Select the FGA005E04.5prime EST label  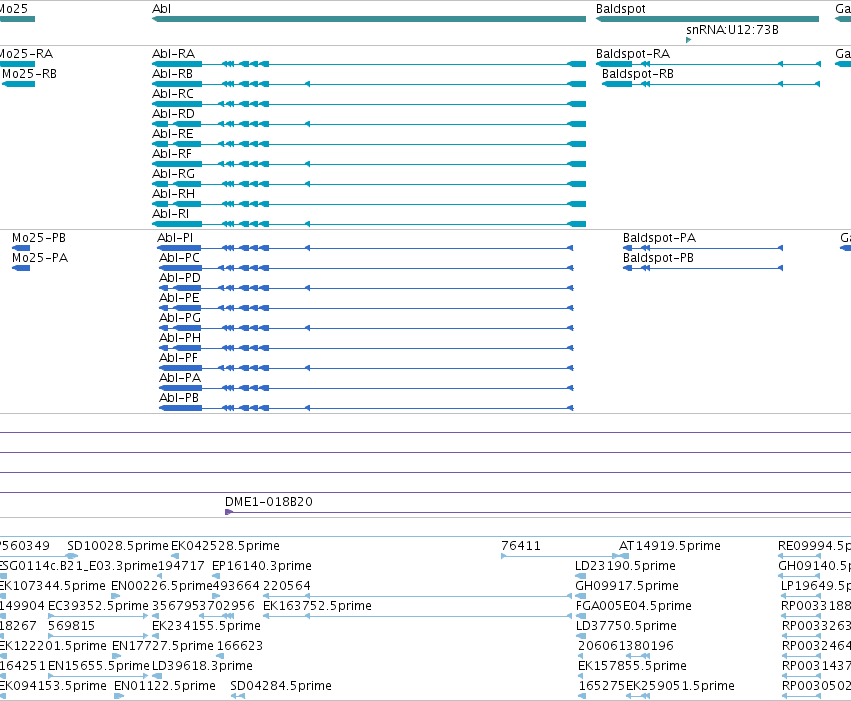click(x=633, y=606)
